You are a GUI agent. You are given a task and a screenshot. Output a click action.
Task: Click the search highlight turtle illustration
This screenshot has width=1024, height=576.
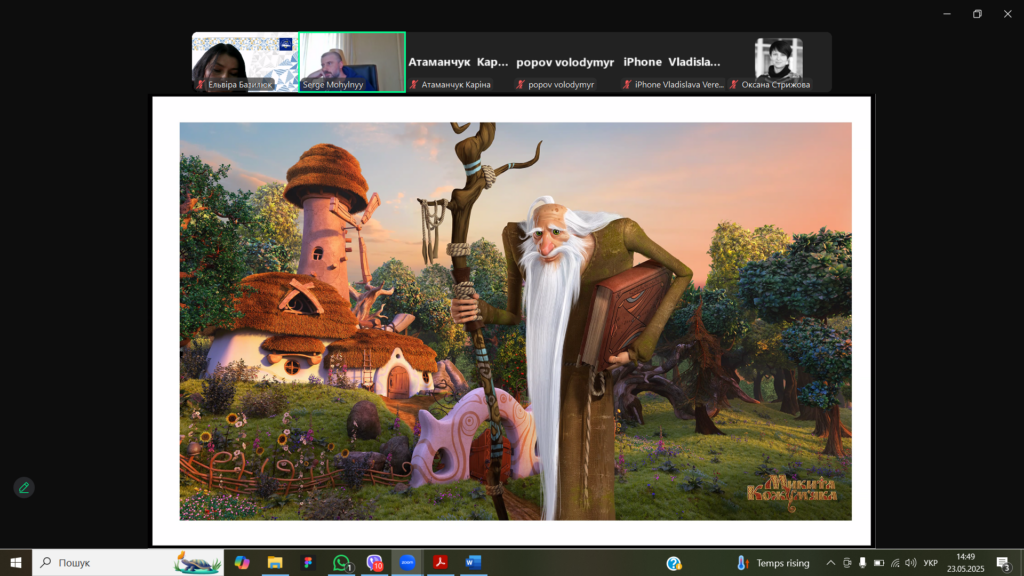(197, 562)
